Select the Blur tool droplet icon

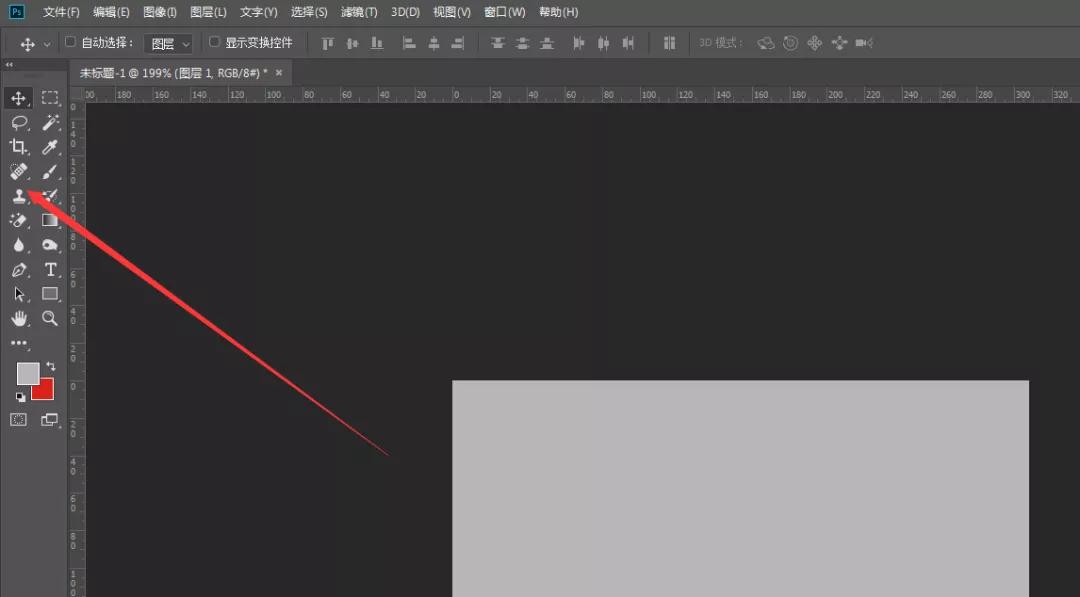[19, 245]
